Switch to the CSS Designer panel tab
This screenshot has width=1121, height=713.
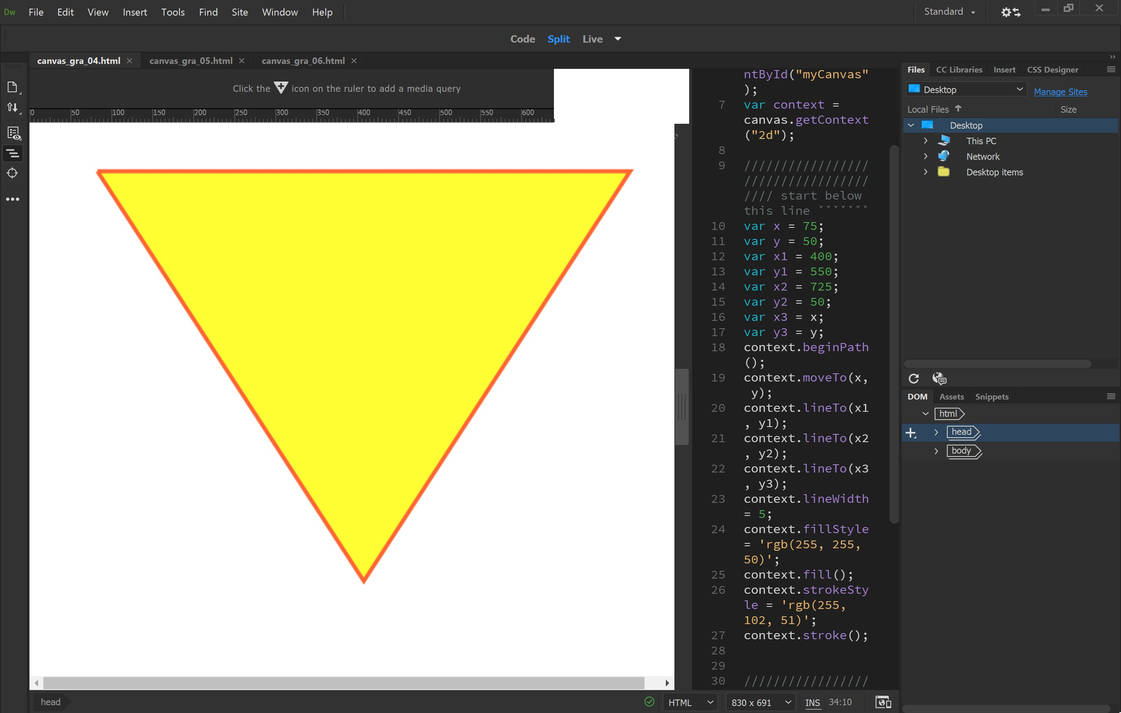click(x=1052, y=69)
